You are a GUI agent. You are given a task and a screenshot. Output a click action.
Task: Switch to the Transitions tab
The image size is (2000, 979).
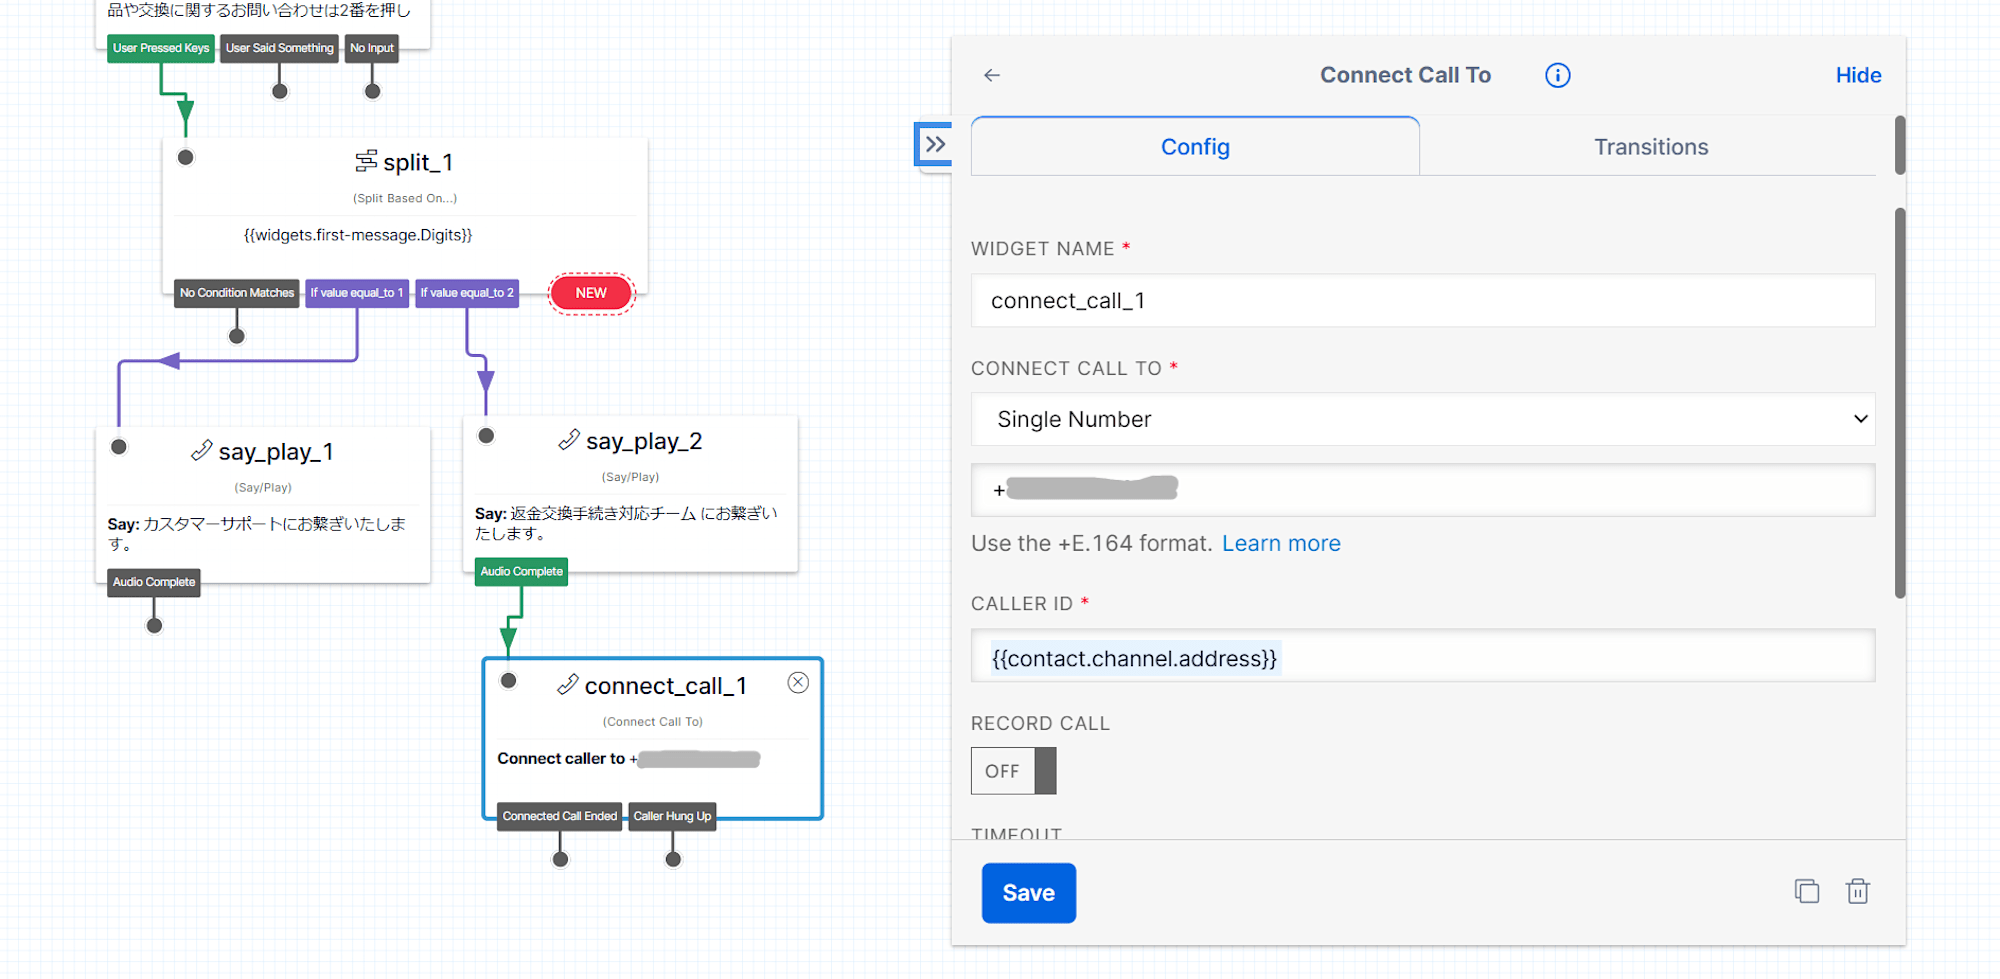pos(1650,147)
